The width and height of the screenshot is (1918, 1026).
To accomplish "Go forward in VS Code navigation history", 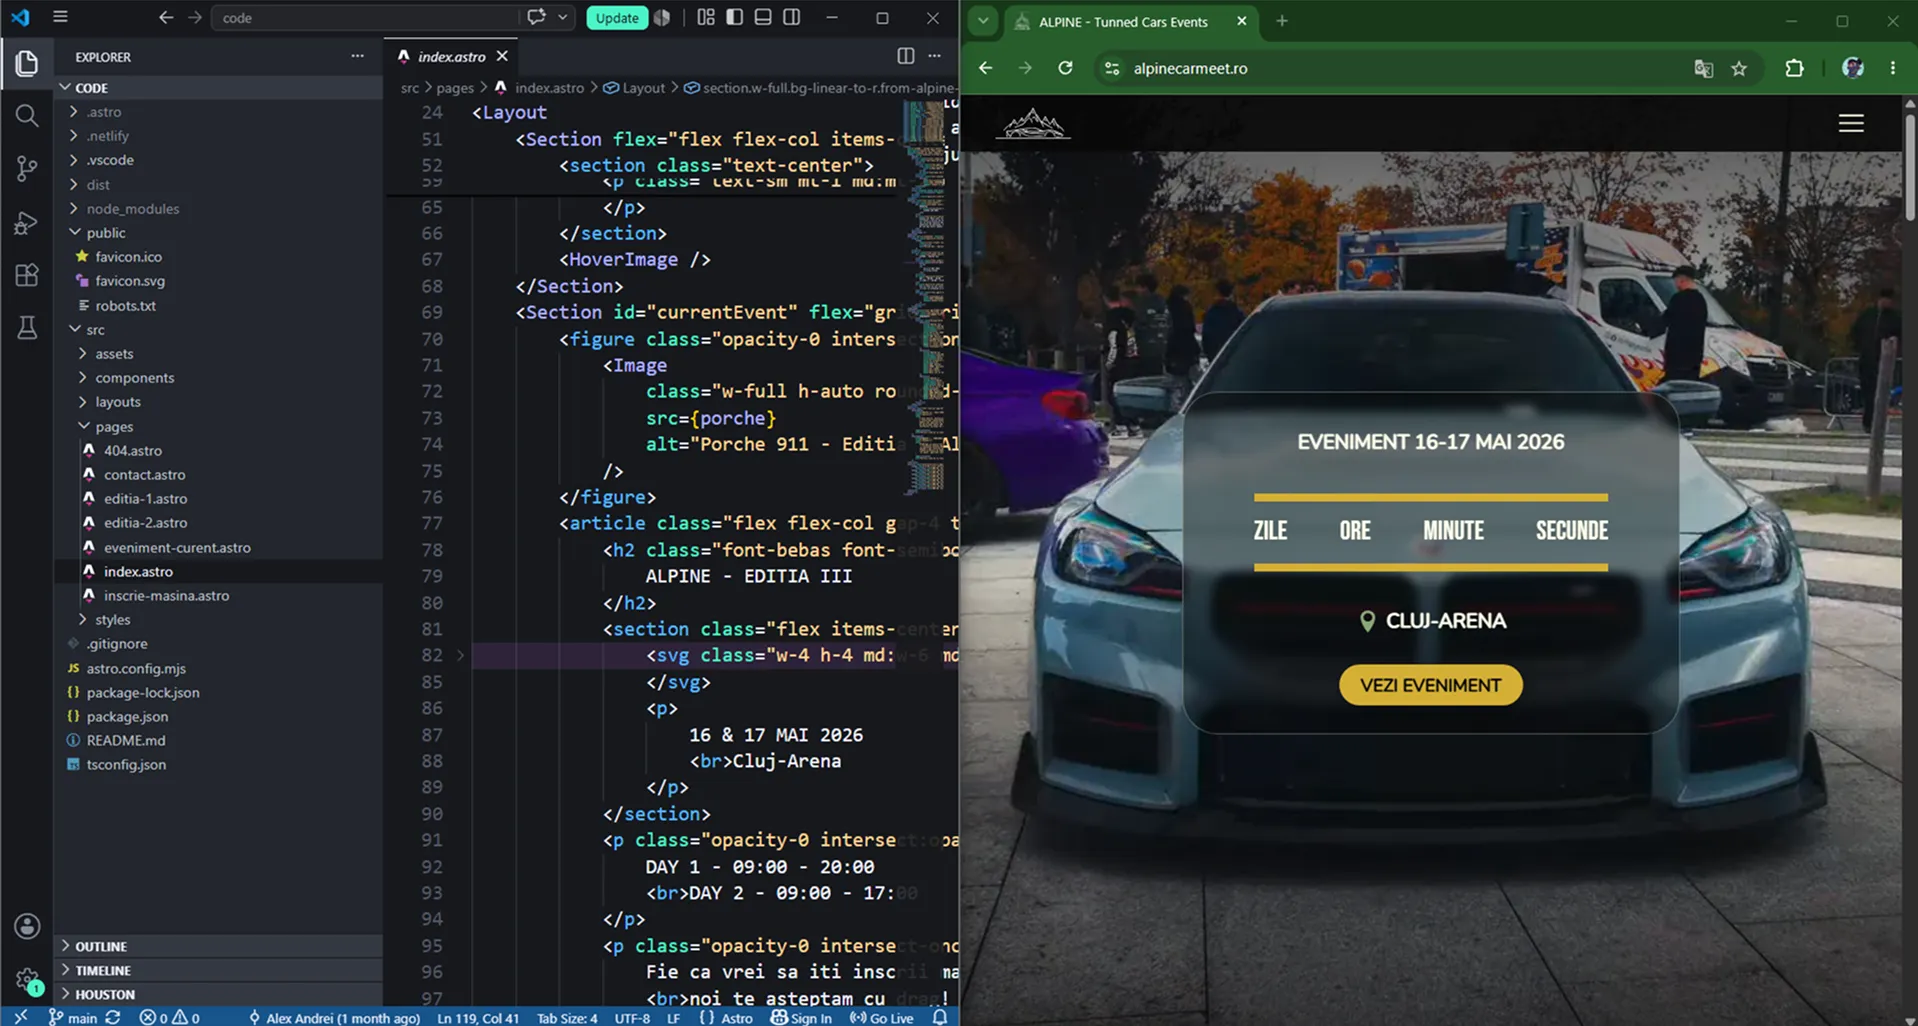I will tap(195, 17).
